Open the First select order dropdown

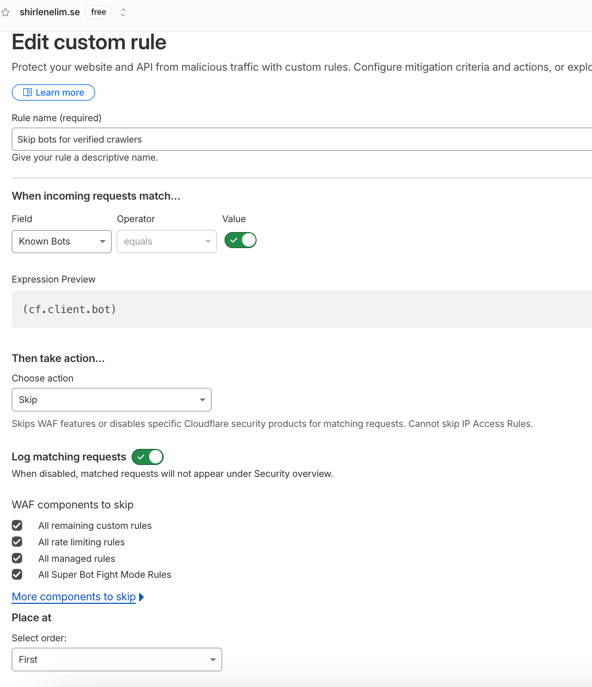click(117, 659)
